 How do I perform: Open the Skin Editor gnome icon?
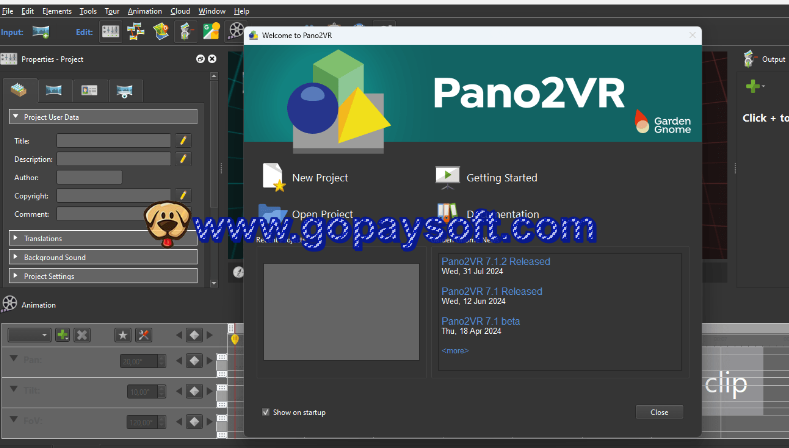click(x=186, y=32)
